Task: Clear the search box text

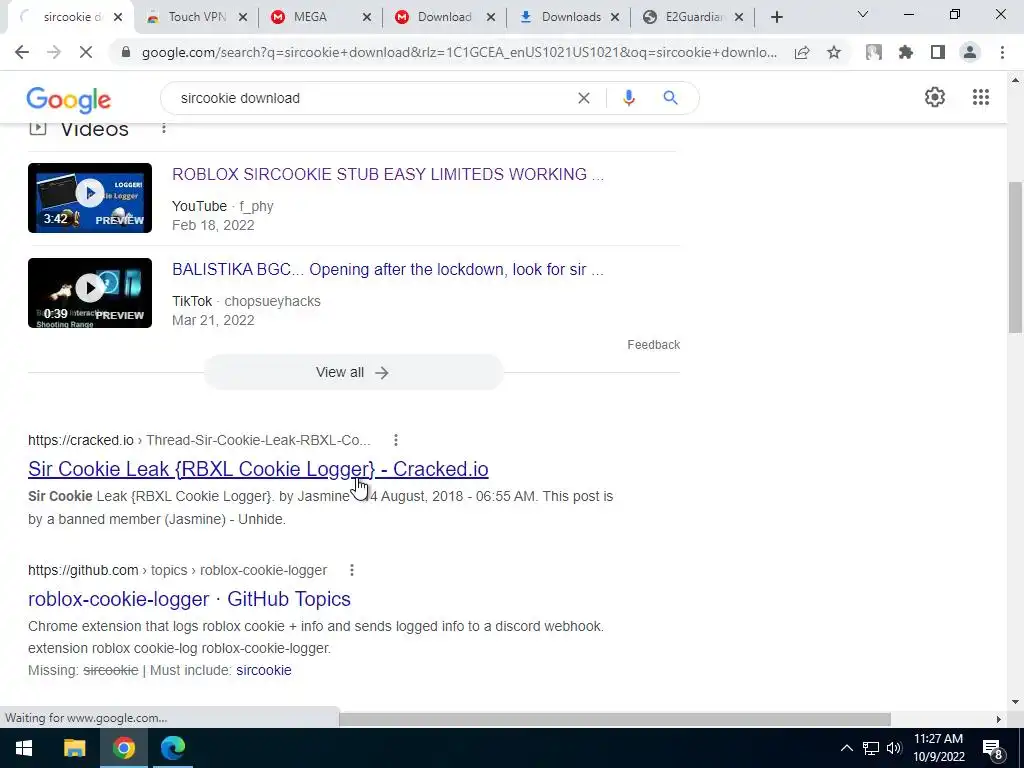Action: coord(584,98)
